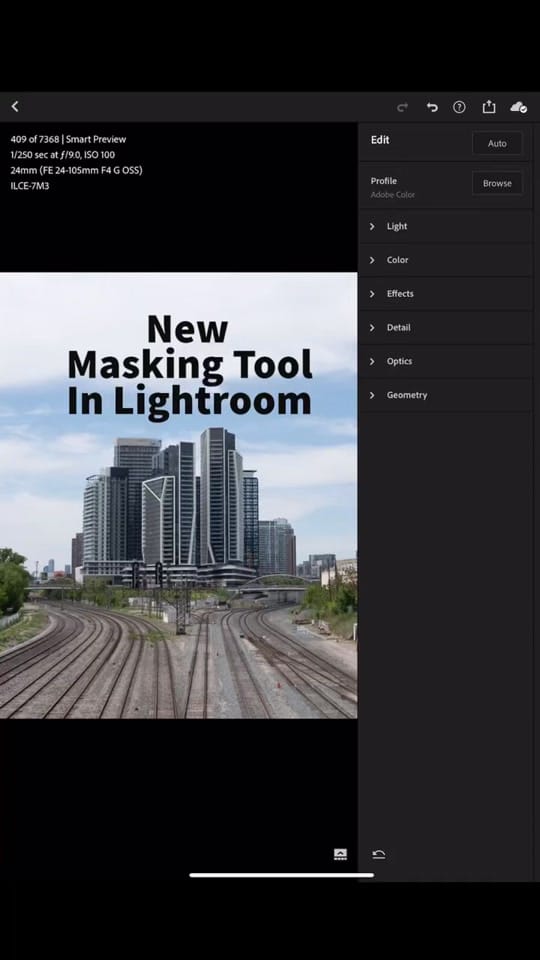Tap the city skyline photo preview
Image resolution: width=540 pixels, height=960 pixels.
tap(178, 495)
